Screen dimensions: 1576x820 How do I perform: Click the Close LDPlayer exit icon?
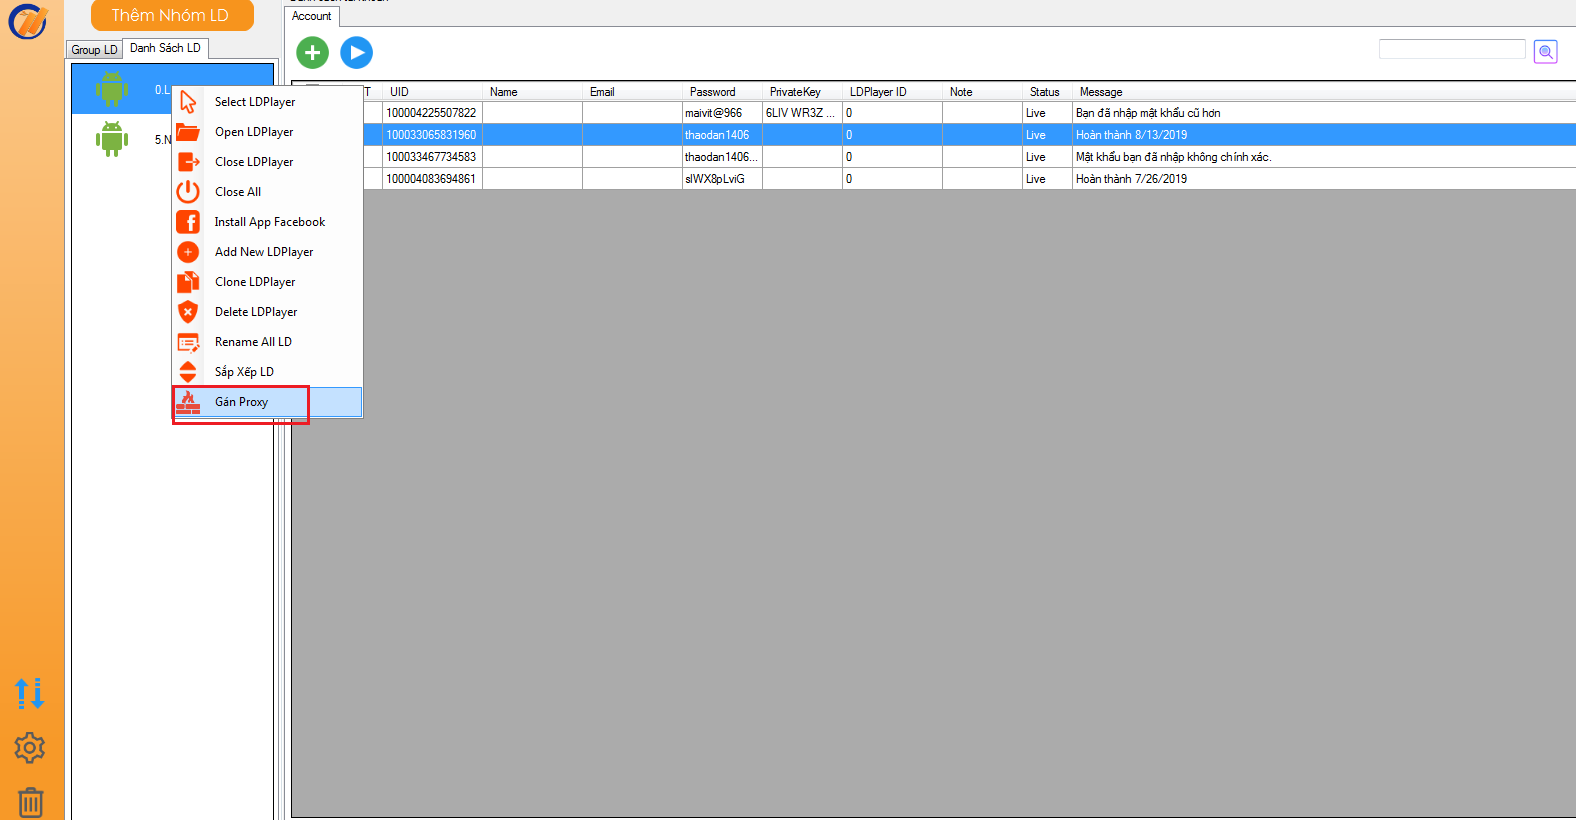pyautogui.click(x=188, y=162)
